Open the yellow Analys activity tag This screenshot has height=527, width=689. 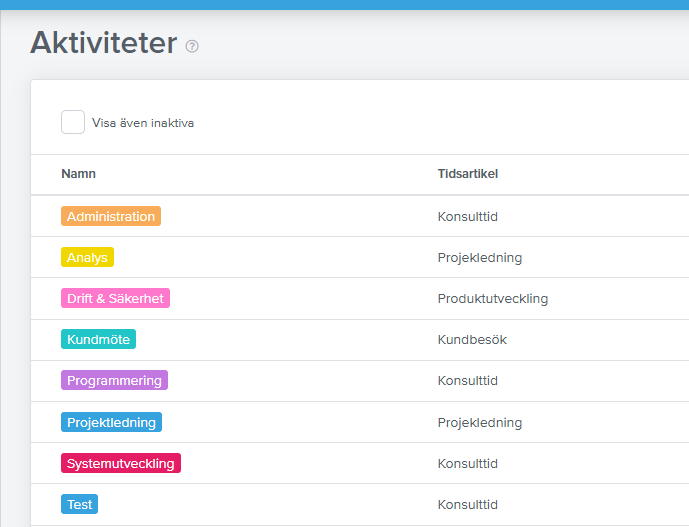87,257
